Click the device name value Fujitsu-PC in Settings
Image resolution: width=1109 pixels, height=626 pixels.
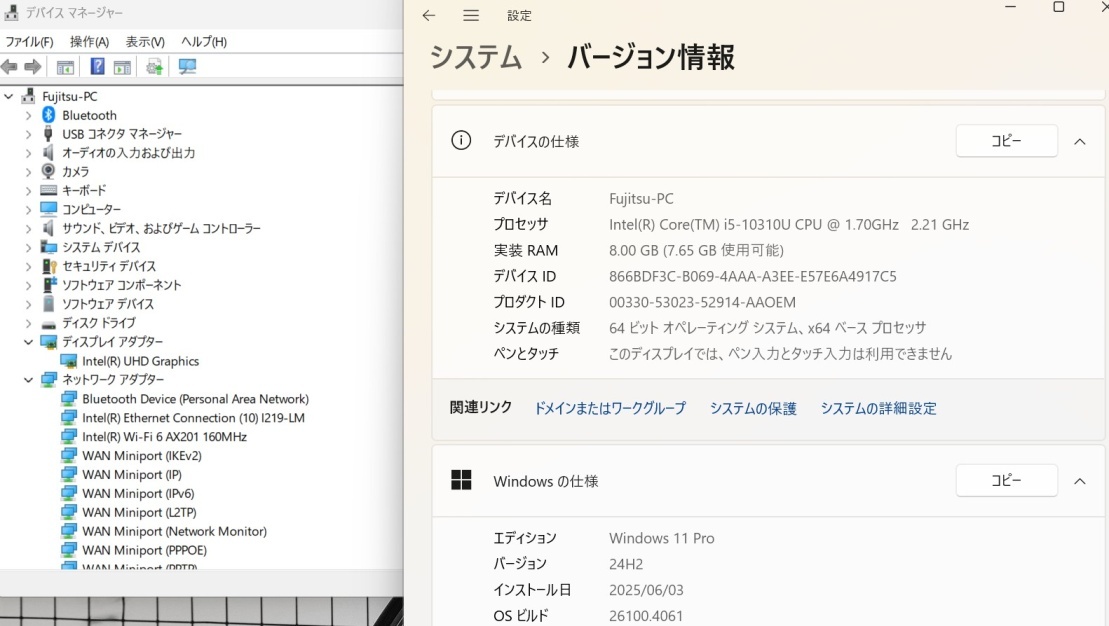641,199
